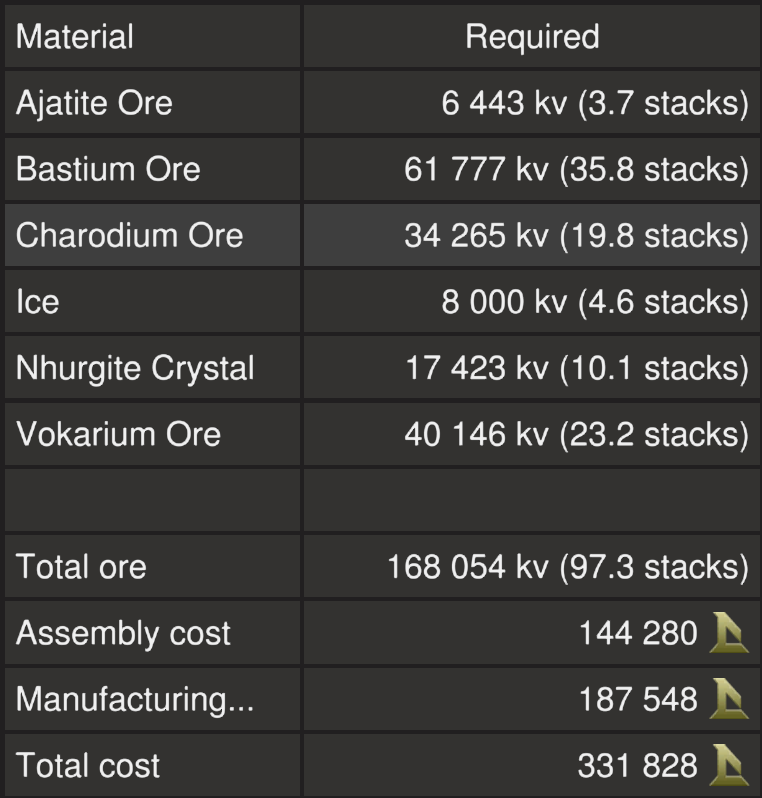Click the Total cost label
Screen dimensions: 762x798
[88, 766]
